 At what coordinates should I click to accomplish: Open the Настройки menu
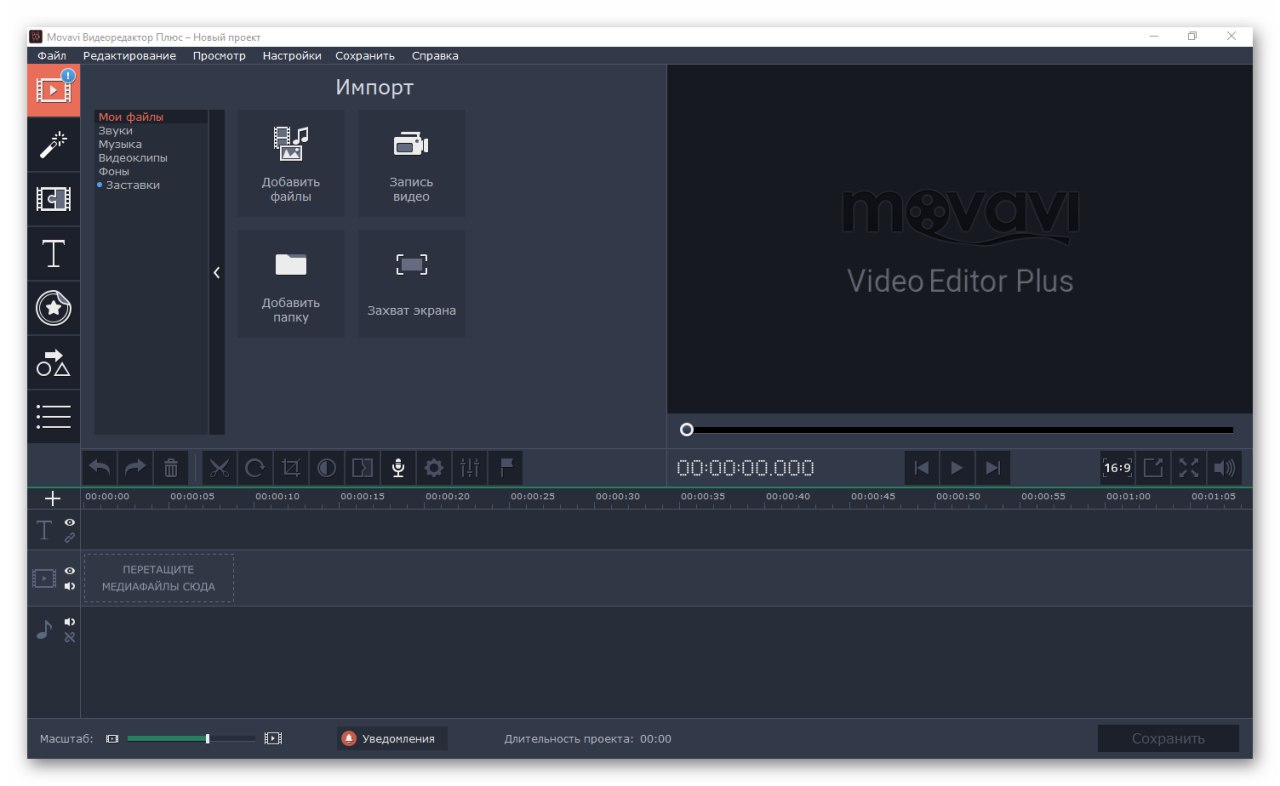(x=292, y=56)
